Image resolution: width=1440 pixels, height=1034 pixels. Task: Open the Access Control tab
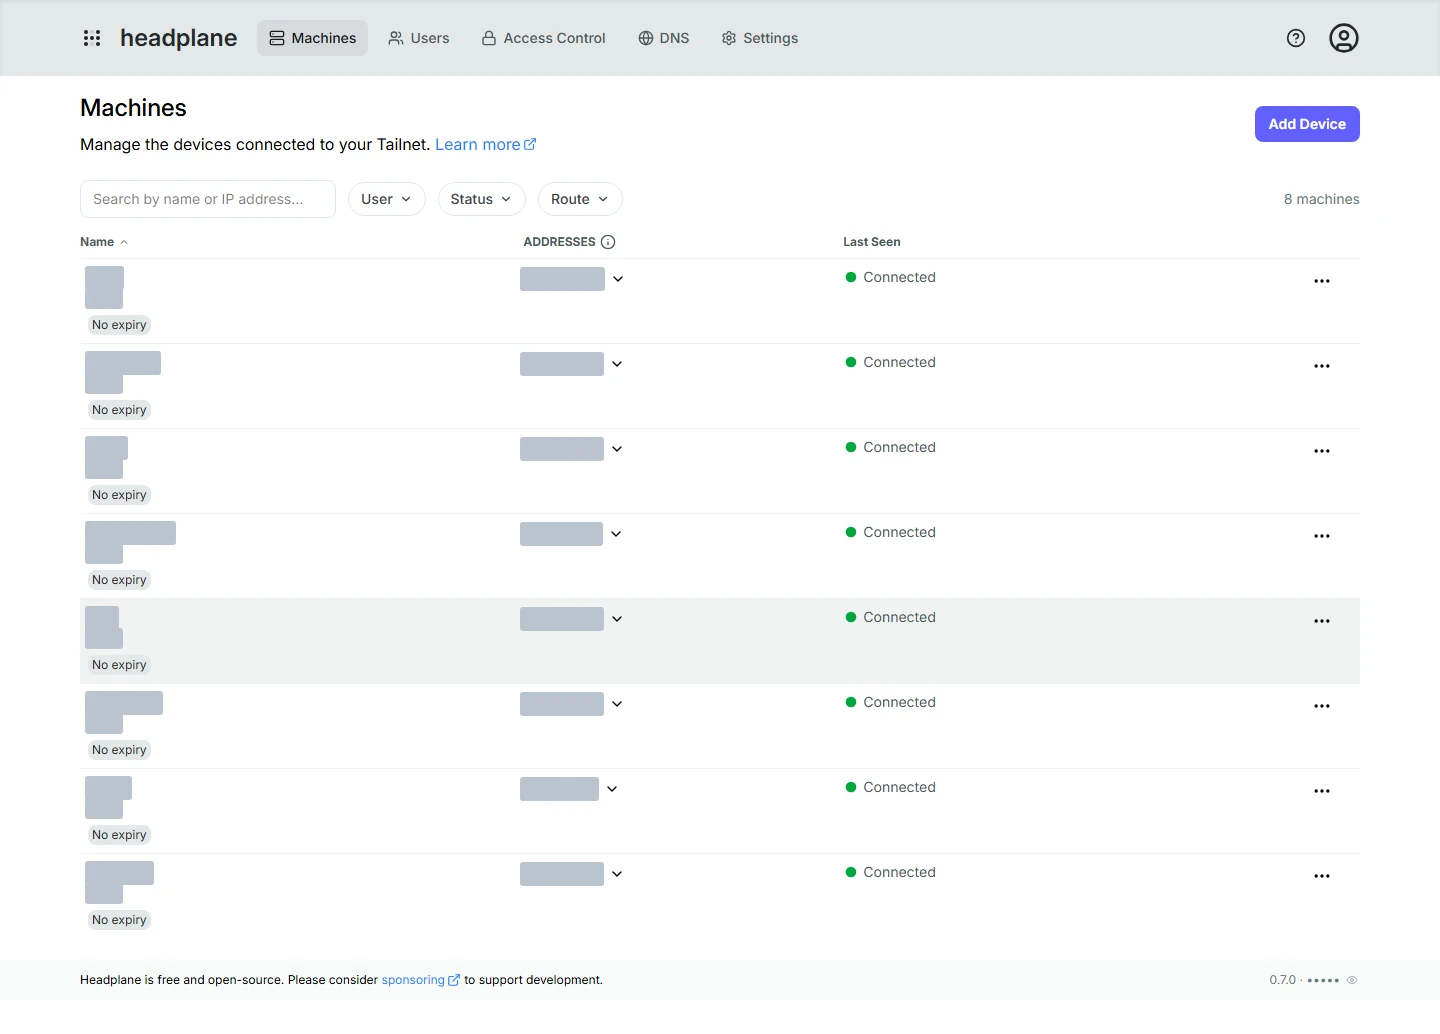pyautogui.click(x=543, y=38)
